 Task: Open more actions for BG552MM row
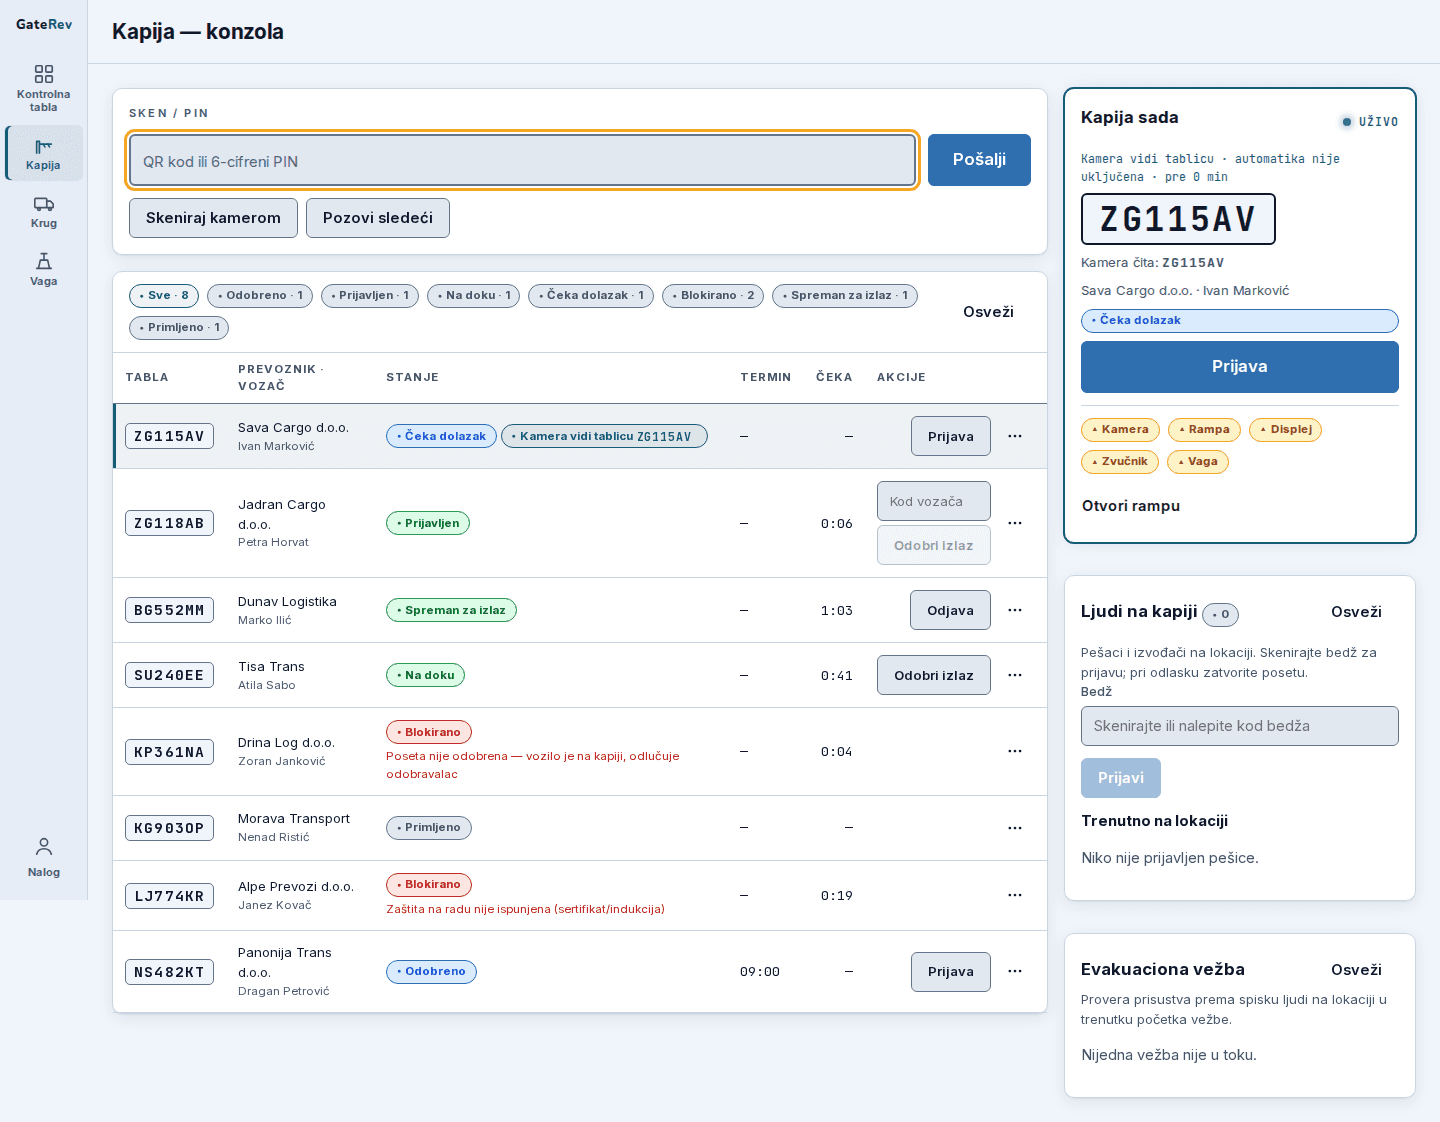(x=1015, y=610)
